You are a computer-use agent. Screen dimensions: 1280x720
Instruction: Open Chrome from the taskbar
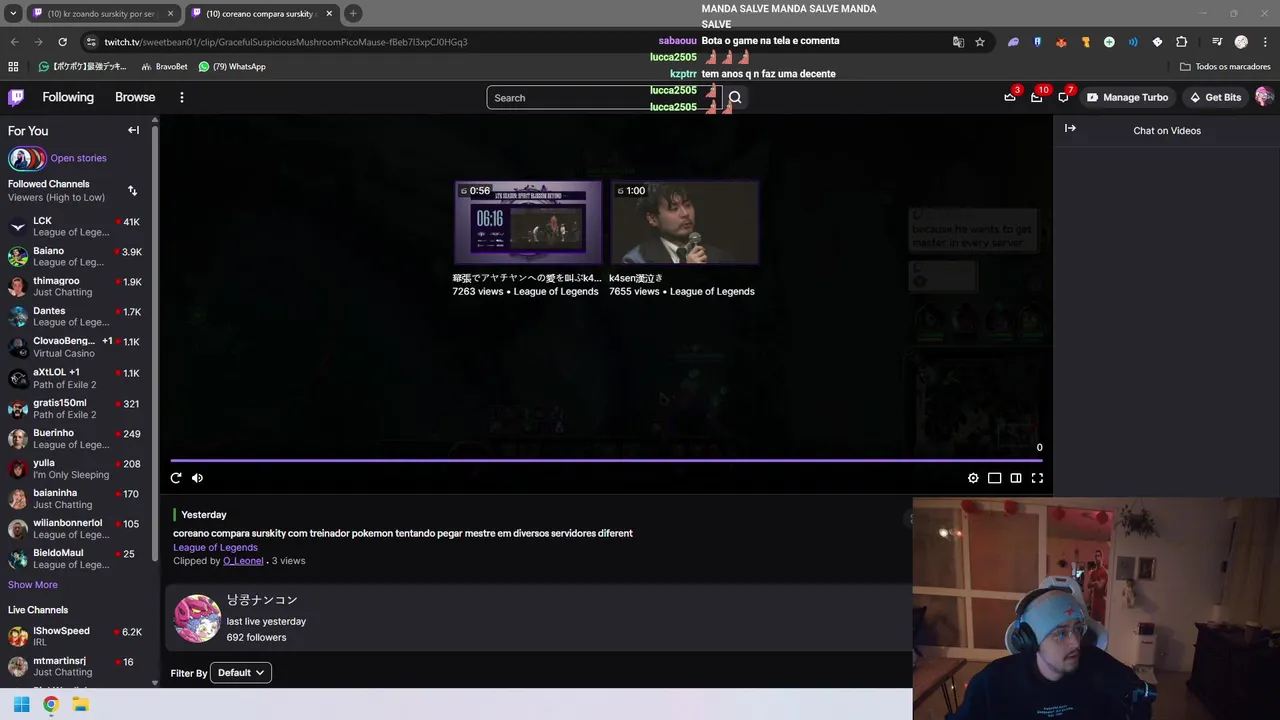click(x=51, y=704)
